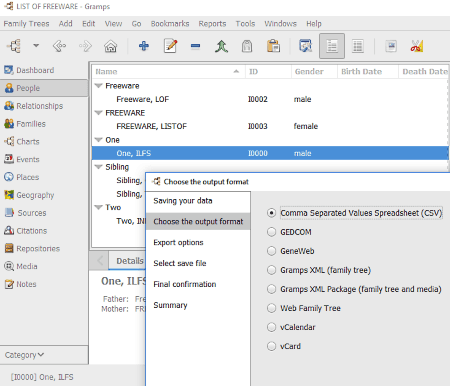Select People in the sidebar

click(44, 88)
